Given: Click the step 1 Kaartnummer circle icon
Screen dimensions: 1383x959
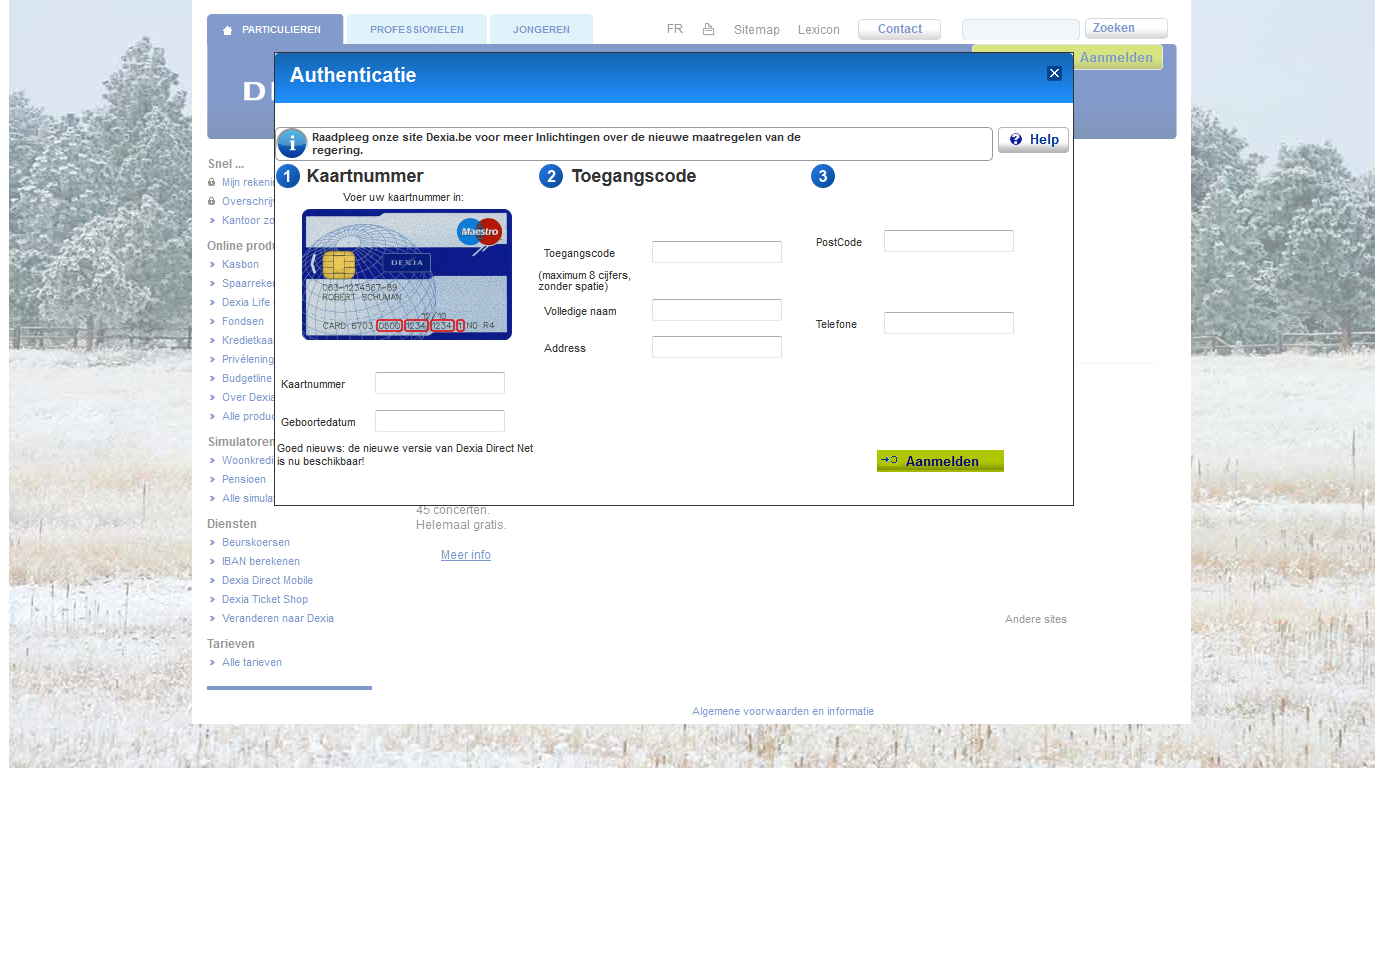Looking at the screenshot, I should point(288,177).
